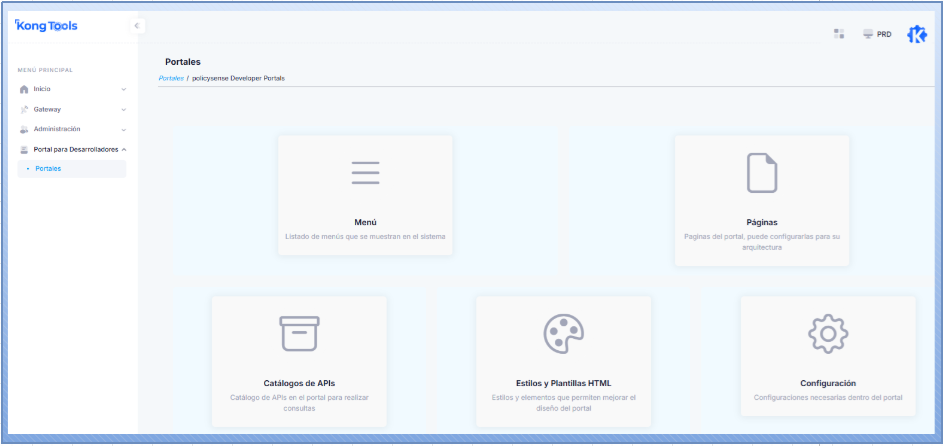Select Portales in the sidebar submenu
This screenshot has width=944, height=447.
pyautogui.click(x=48, y=169)
